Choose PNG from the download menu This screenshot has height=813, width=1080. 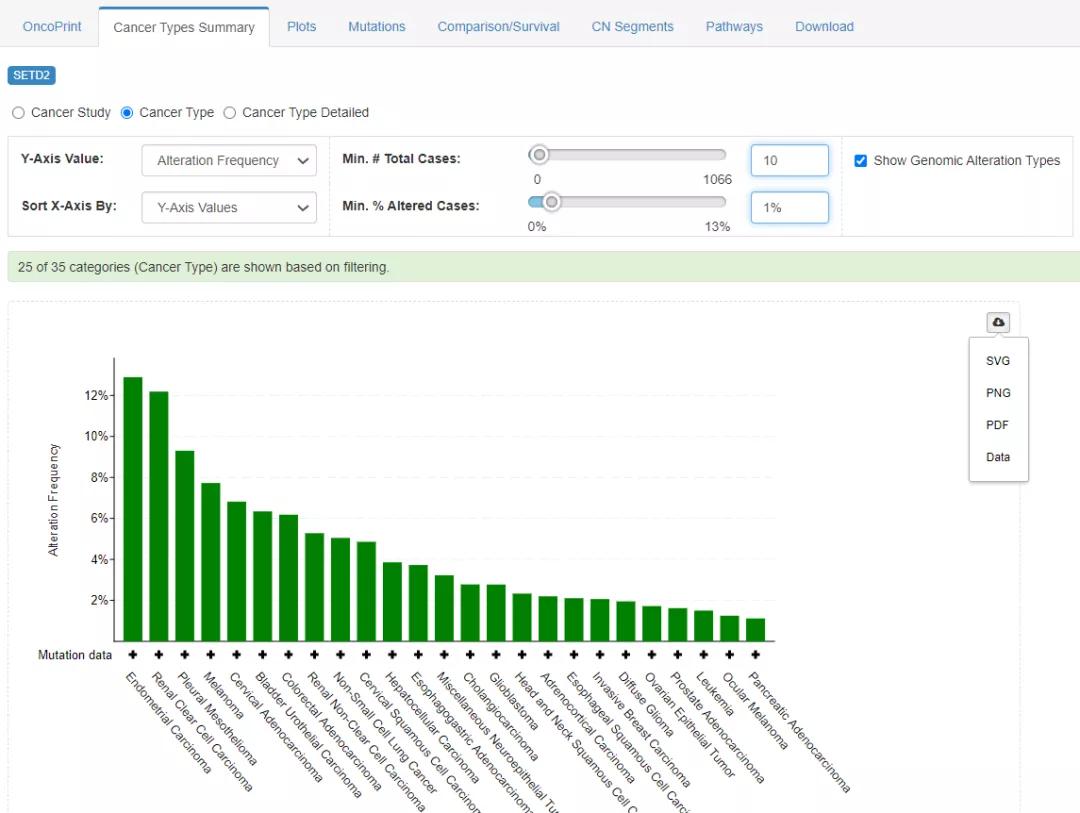[998, 393]
